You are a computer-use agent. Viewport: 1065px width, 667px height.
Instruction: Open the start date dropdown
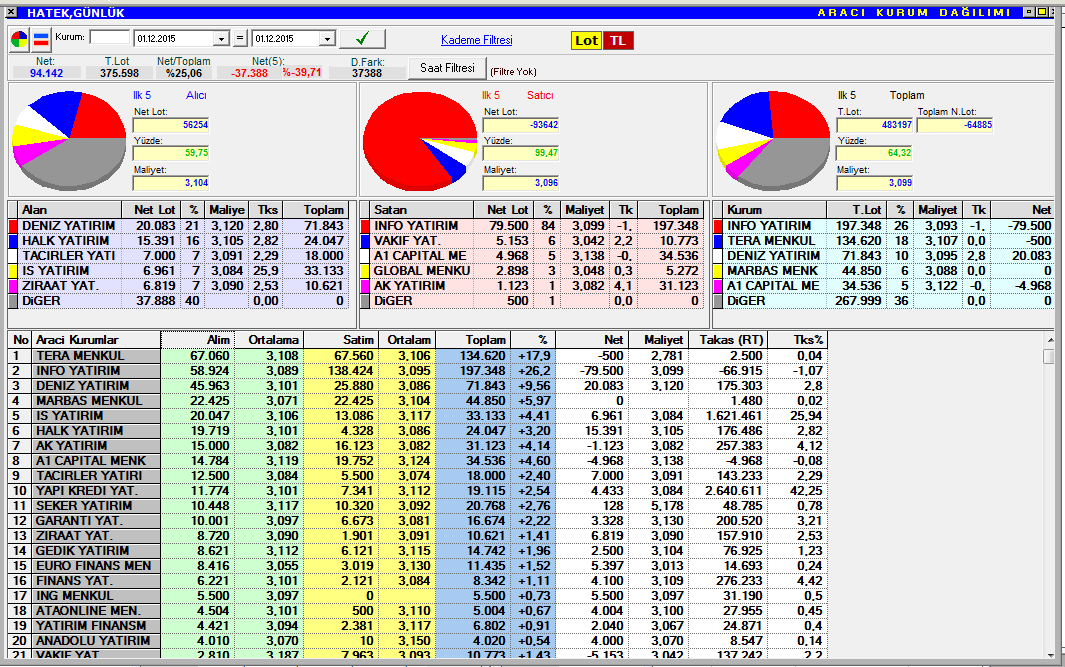coord(222,39)
